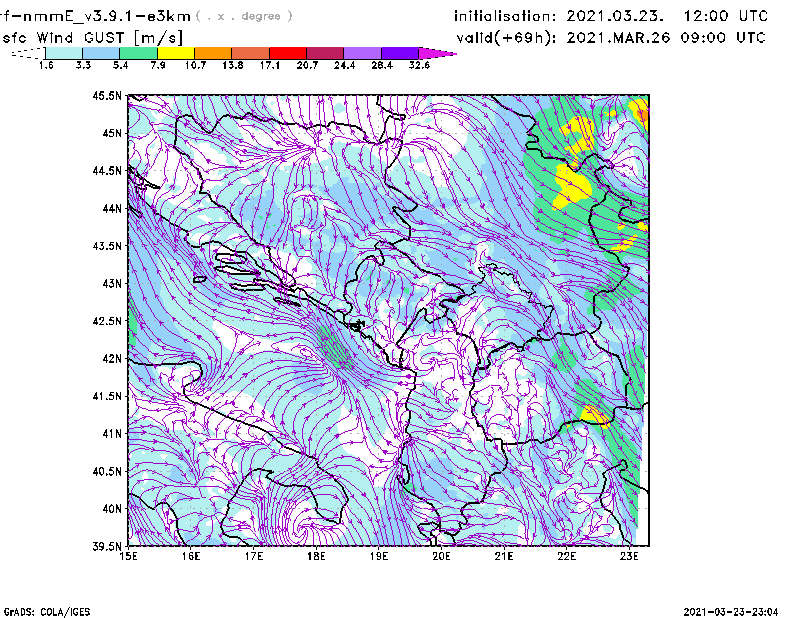This screenshot has height=618, width=800.
Task: Click the violet legend swatch before 32.6
Action: 400,53
